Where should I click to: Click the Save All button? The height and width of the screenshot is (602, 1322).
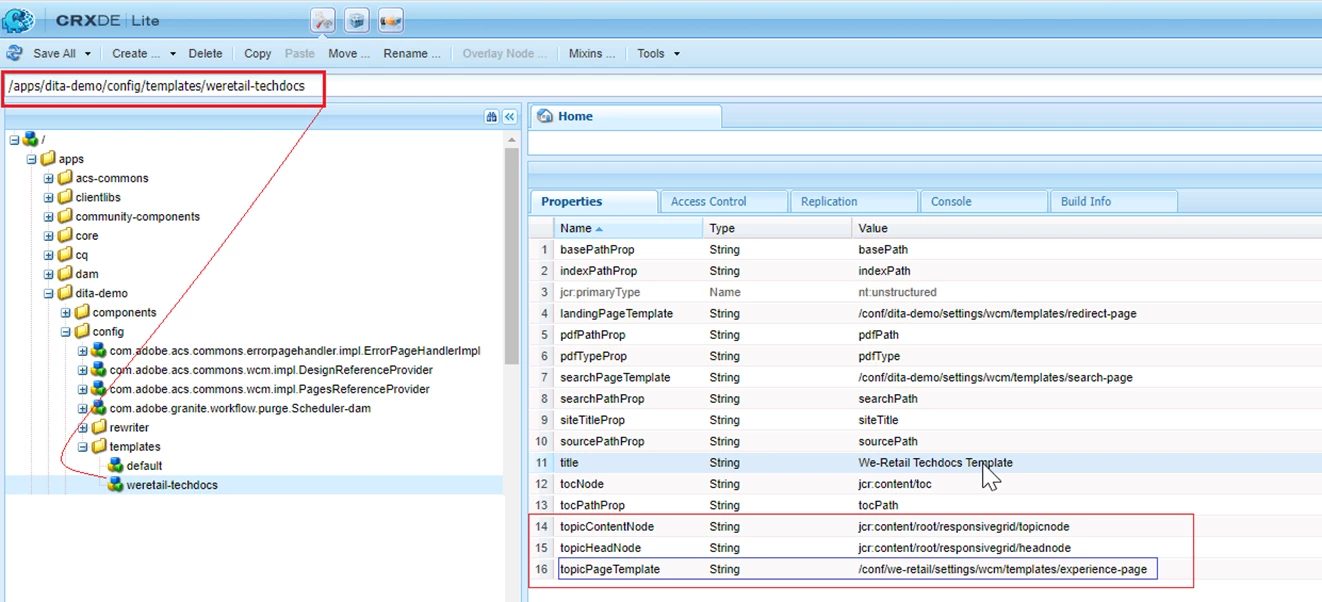[54, 54]
